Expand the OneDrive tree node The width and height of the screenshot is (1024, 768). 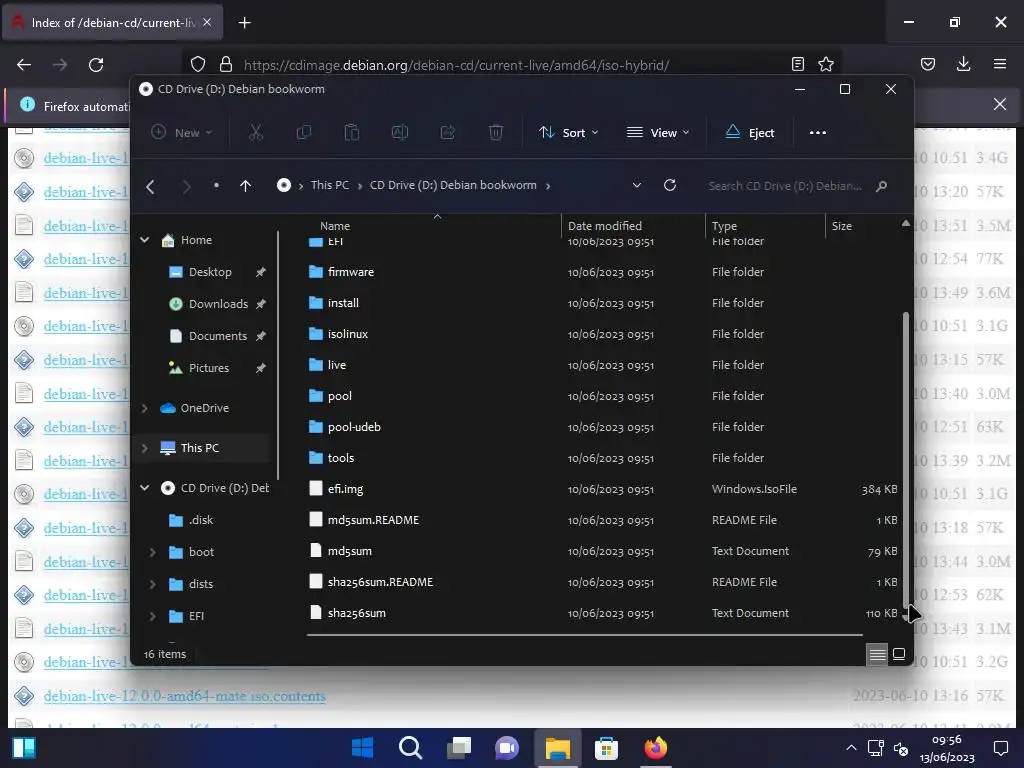[x=145, y=408]
